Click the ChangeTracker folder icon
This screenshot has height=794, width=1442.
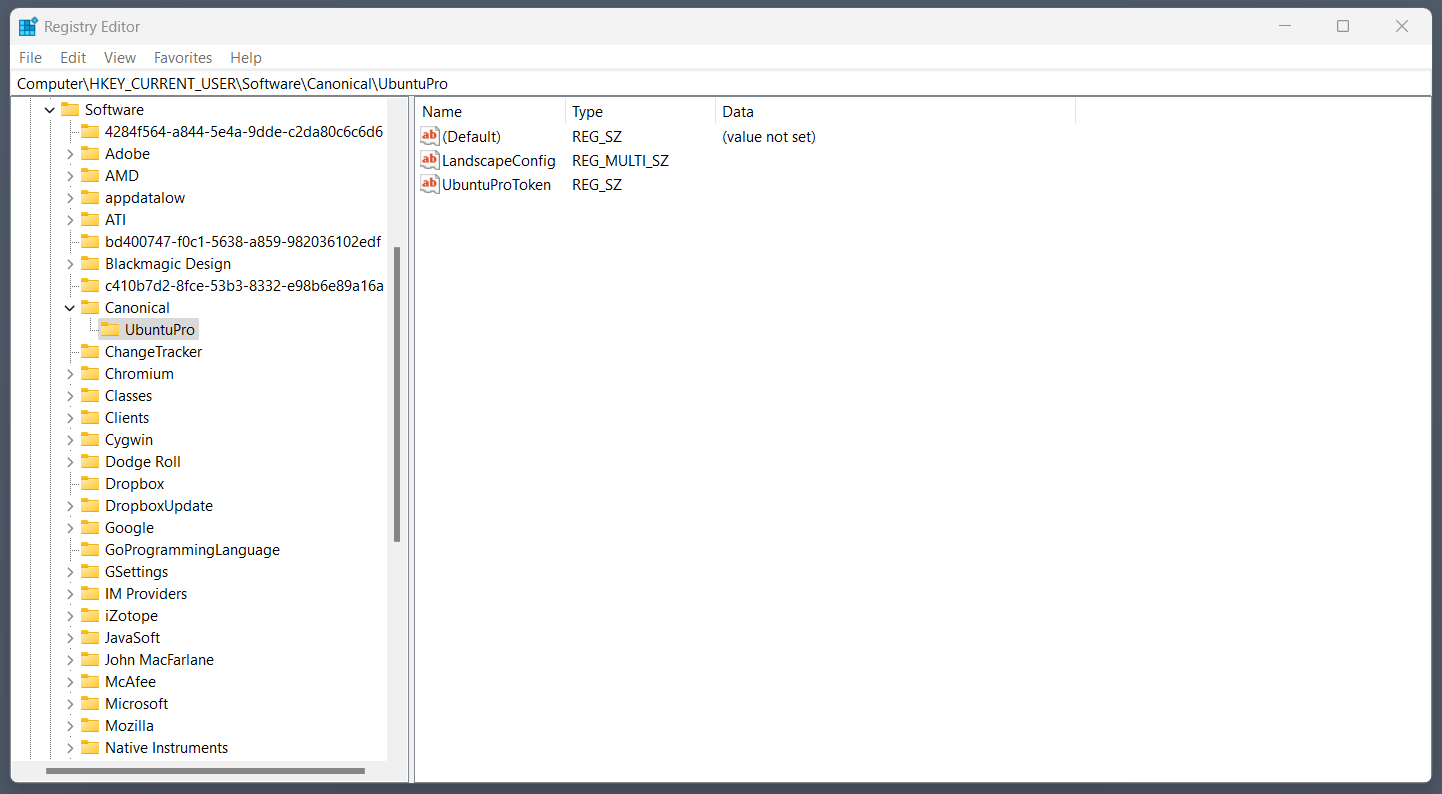(x=90, y=352)
